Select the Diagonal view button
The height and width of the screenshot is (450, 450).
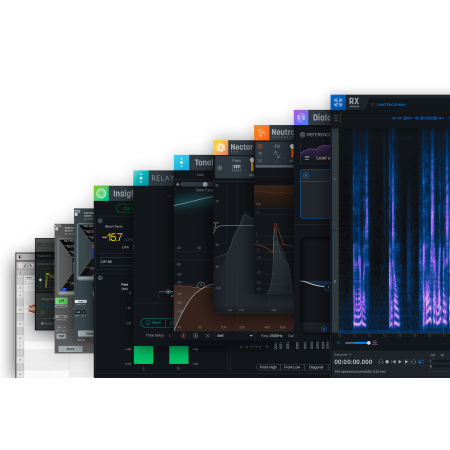tap(316, 367)
